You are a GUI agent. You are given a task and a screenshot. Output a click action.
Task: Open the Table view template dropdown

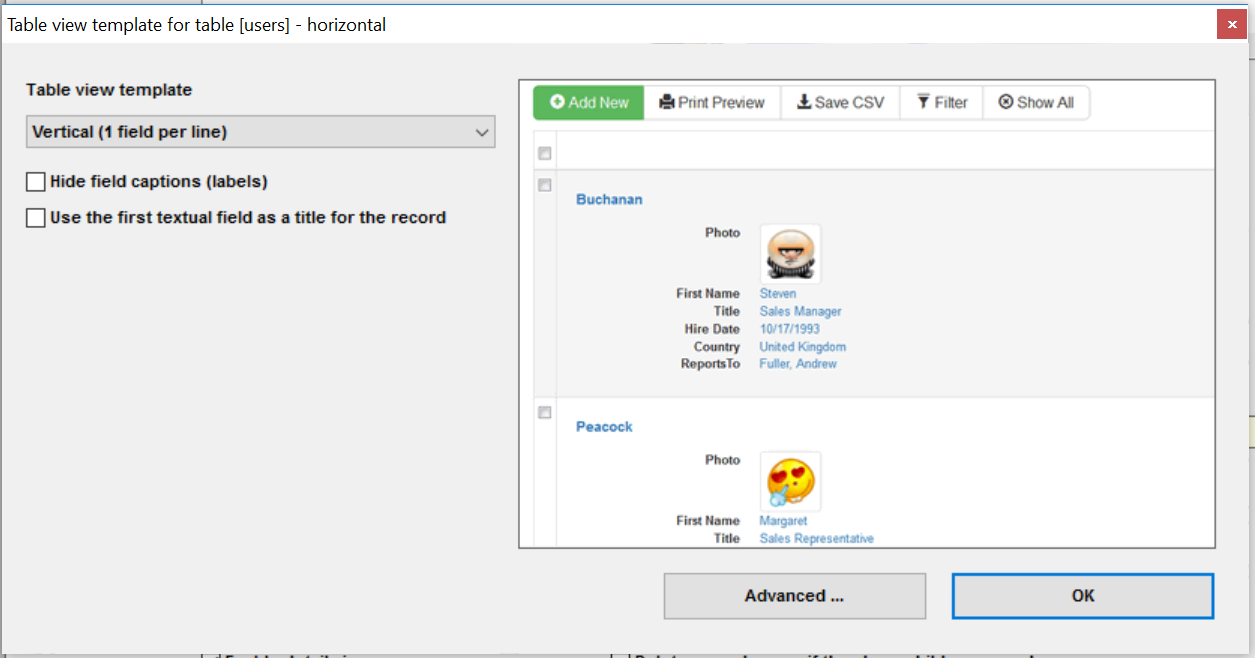(260, 131)
